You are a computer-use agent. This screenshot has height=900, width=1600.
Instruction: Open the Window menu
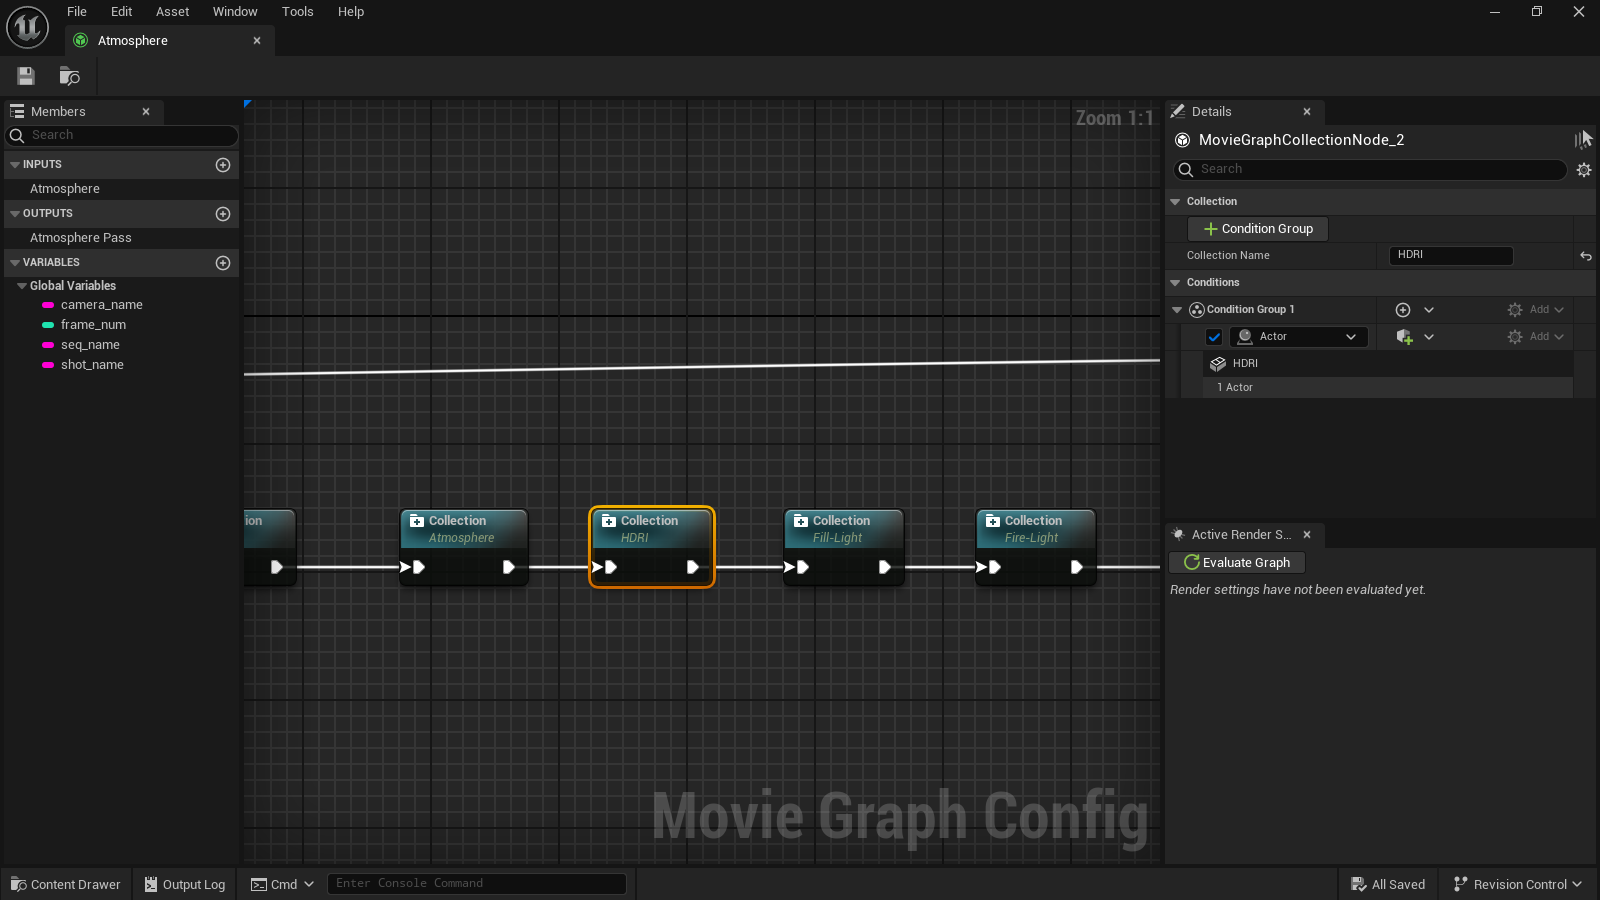tap(235, 12)
